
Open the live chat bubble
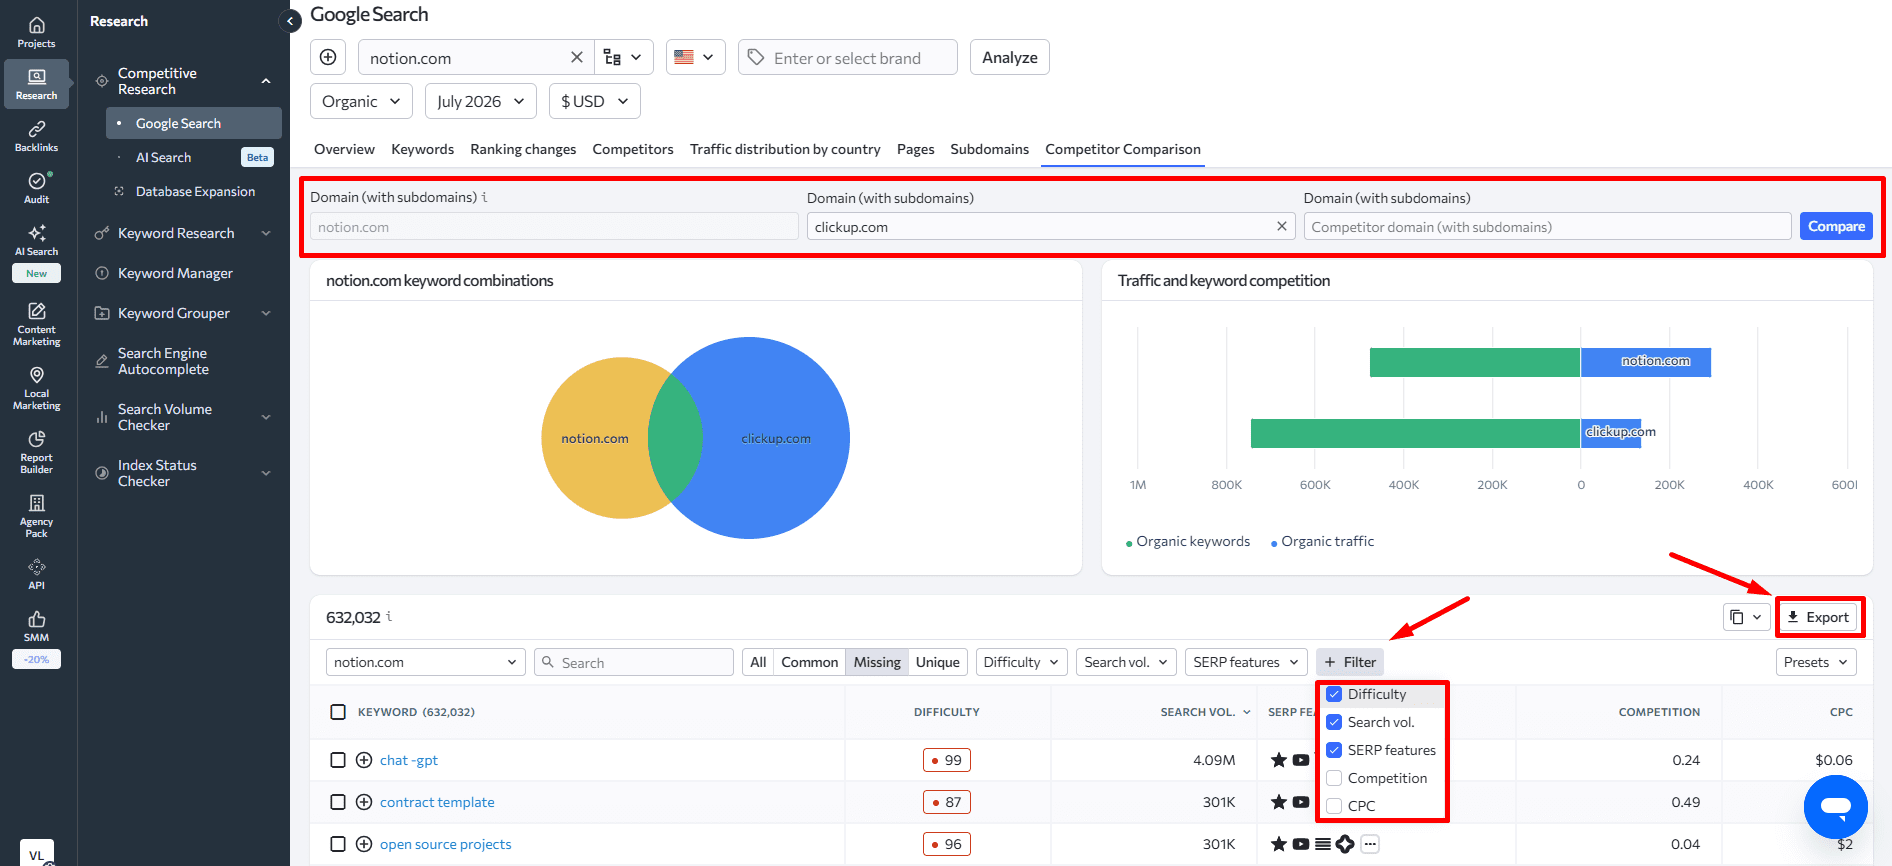(1835, 806)
